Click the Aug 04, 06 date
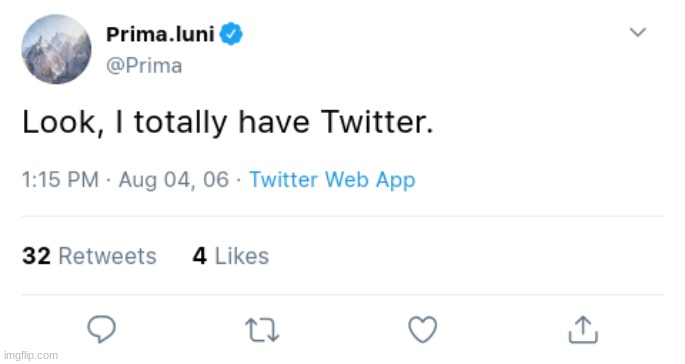685x364 pixels. 173,180
